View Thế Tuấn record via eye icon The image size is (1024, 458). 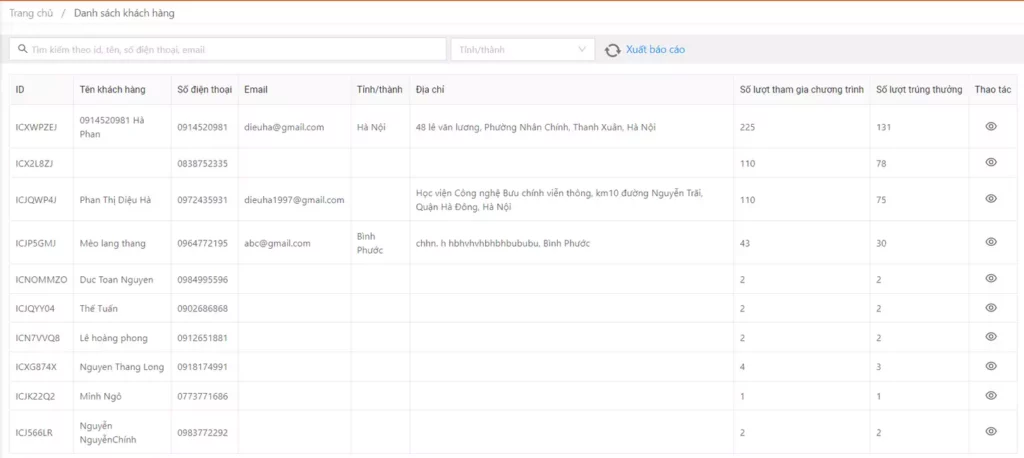point(991,308)
